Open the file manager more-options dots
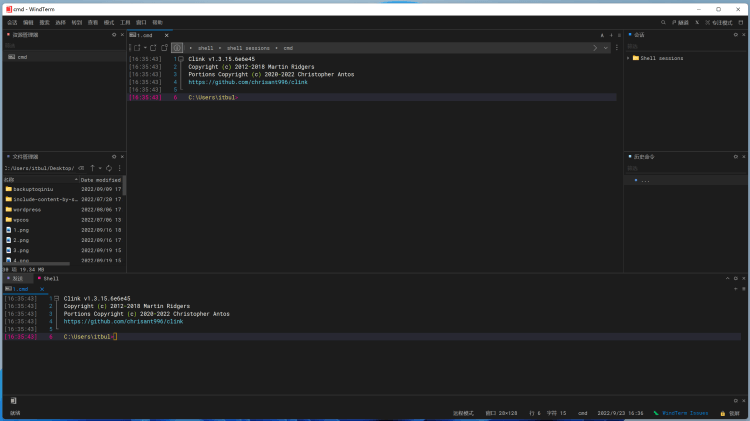The image size is (750, 421). [120, 168]
